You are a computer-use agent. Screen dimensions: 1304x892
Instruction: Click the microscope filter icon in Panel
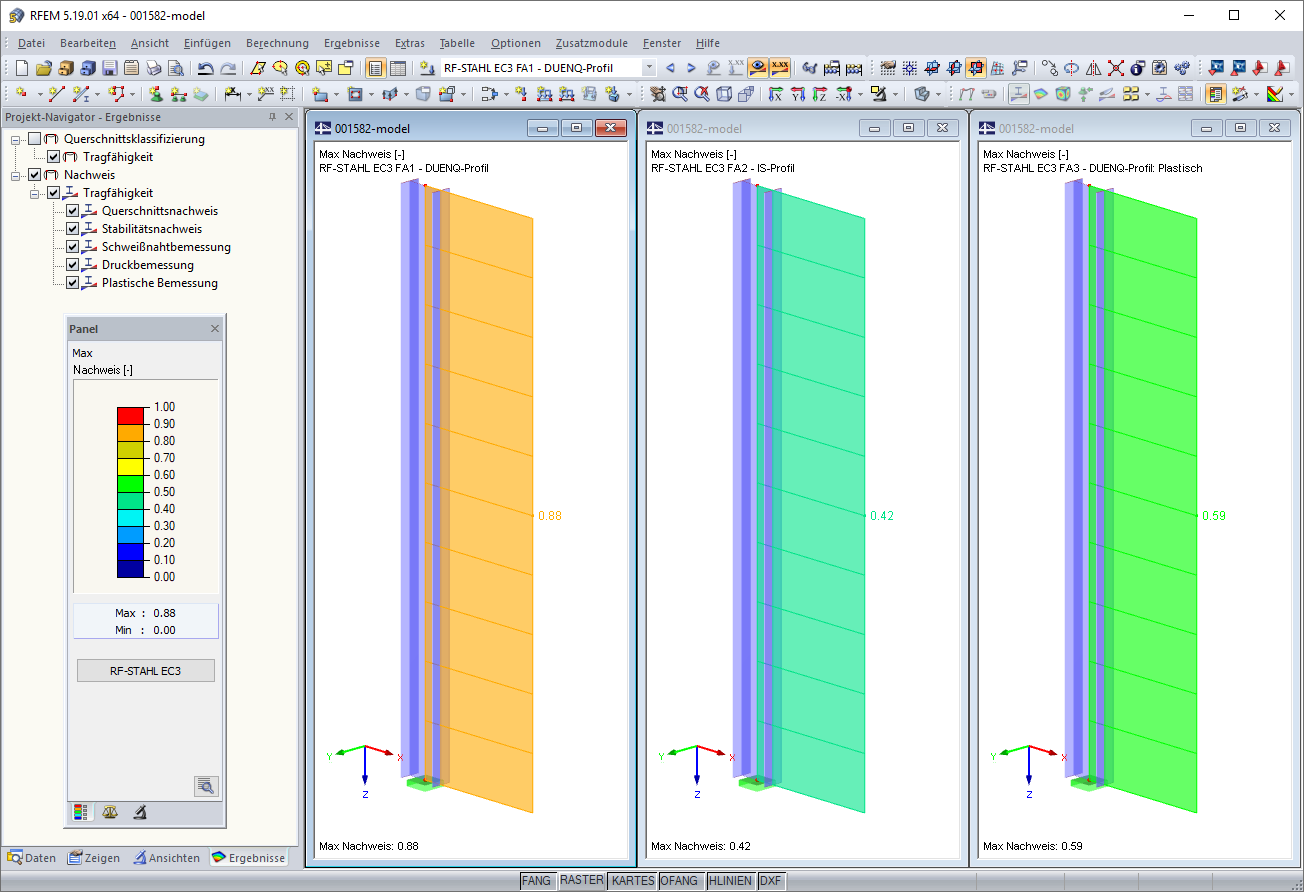coord(140,812)
